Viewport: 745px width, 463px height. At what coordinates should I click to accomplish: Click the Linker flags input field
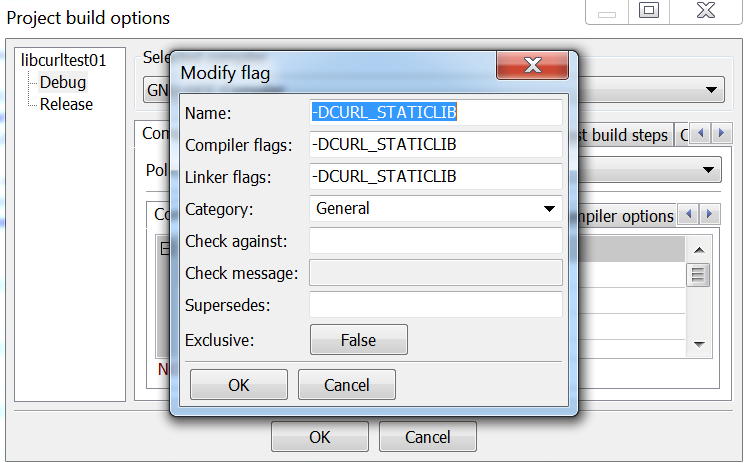coord(436,176)
